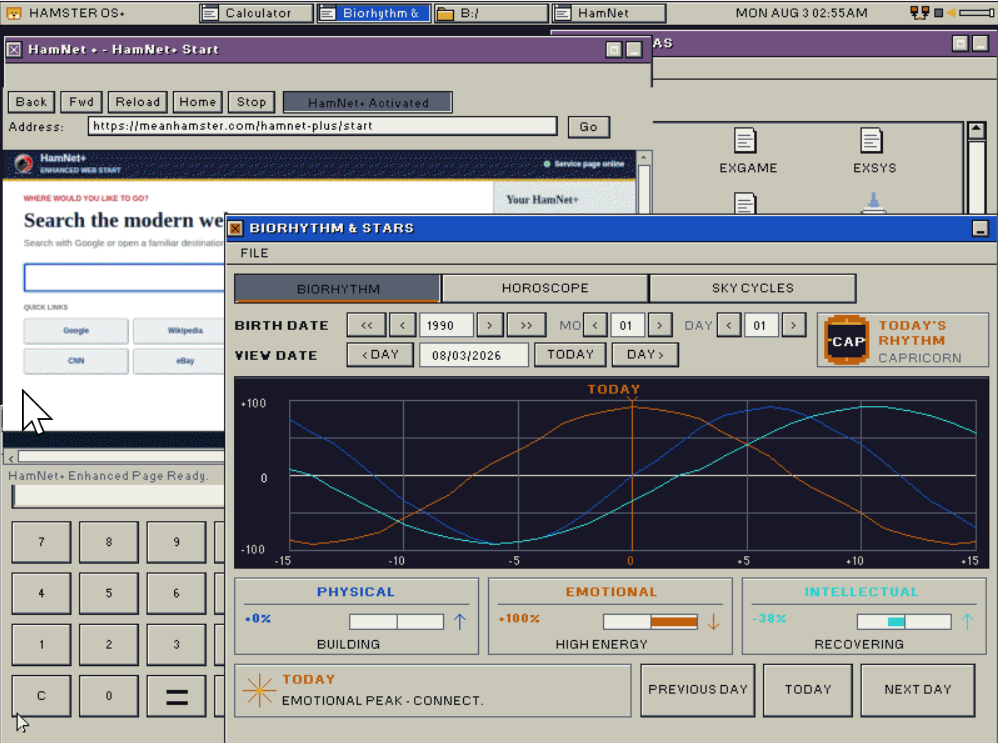The height and width of the screenshot is (743, 998).
Task: Click calculator C clear key
Action: click(x=41, y=696)
